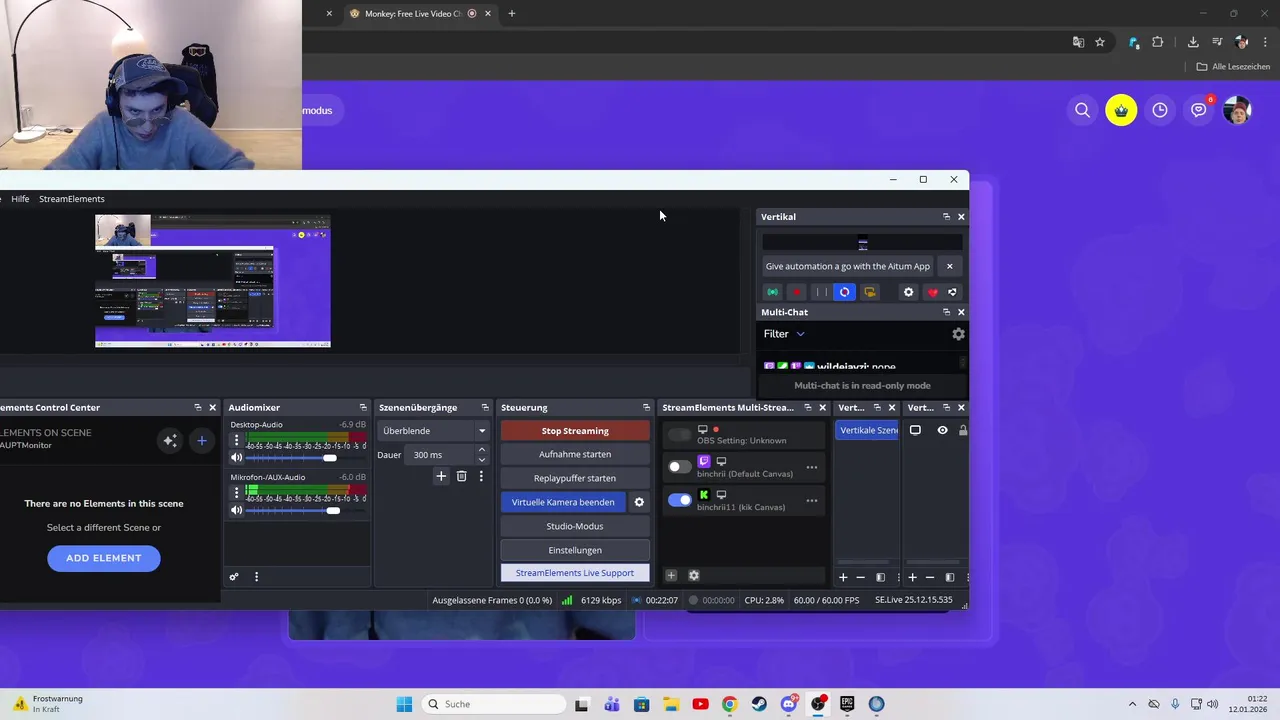Click Stop Streaming button
1280x720 pixels.
[575, 431]
